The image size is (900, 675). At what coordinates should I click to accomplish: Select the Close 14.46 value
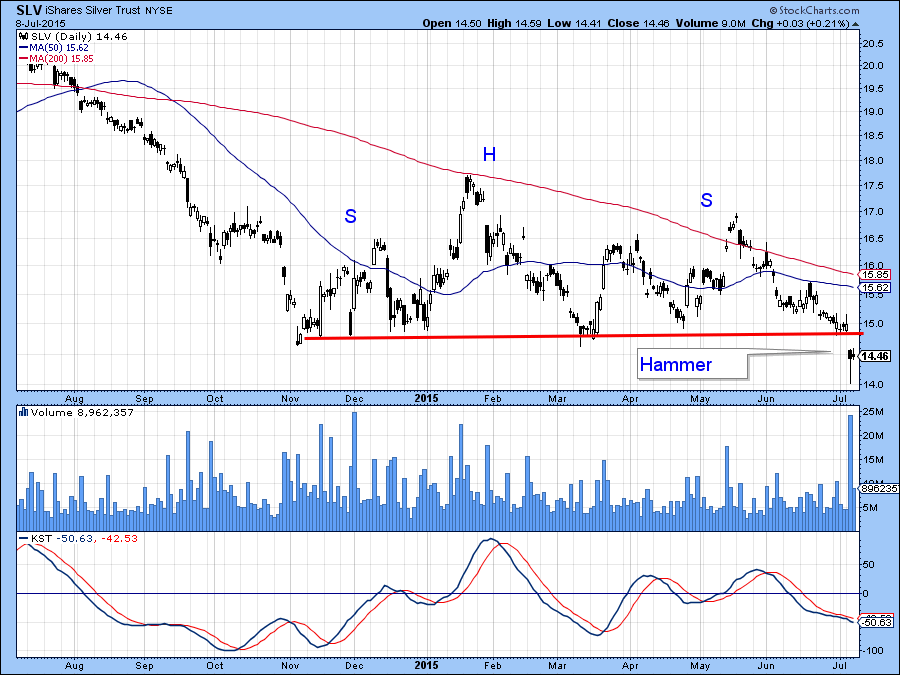(639, 24)
